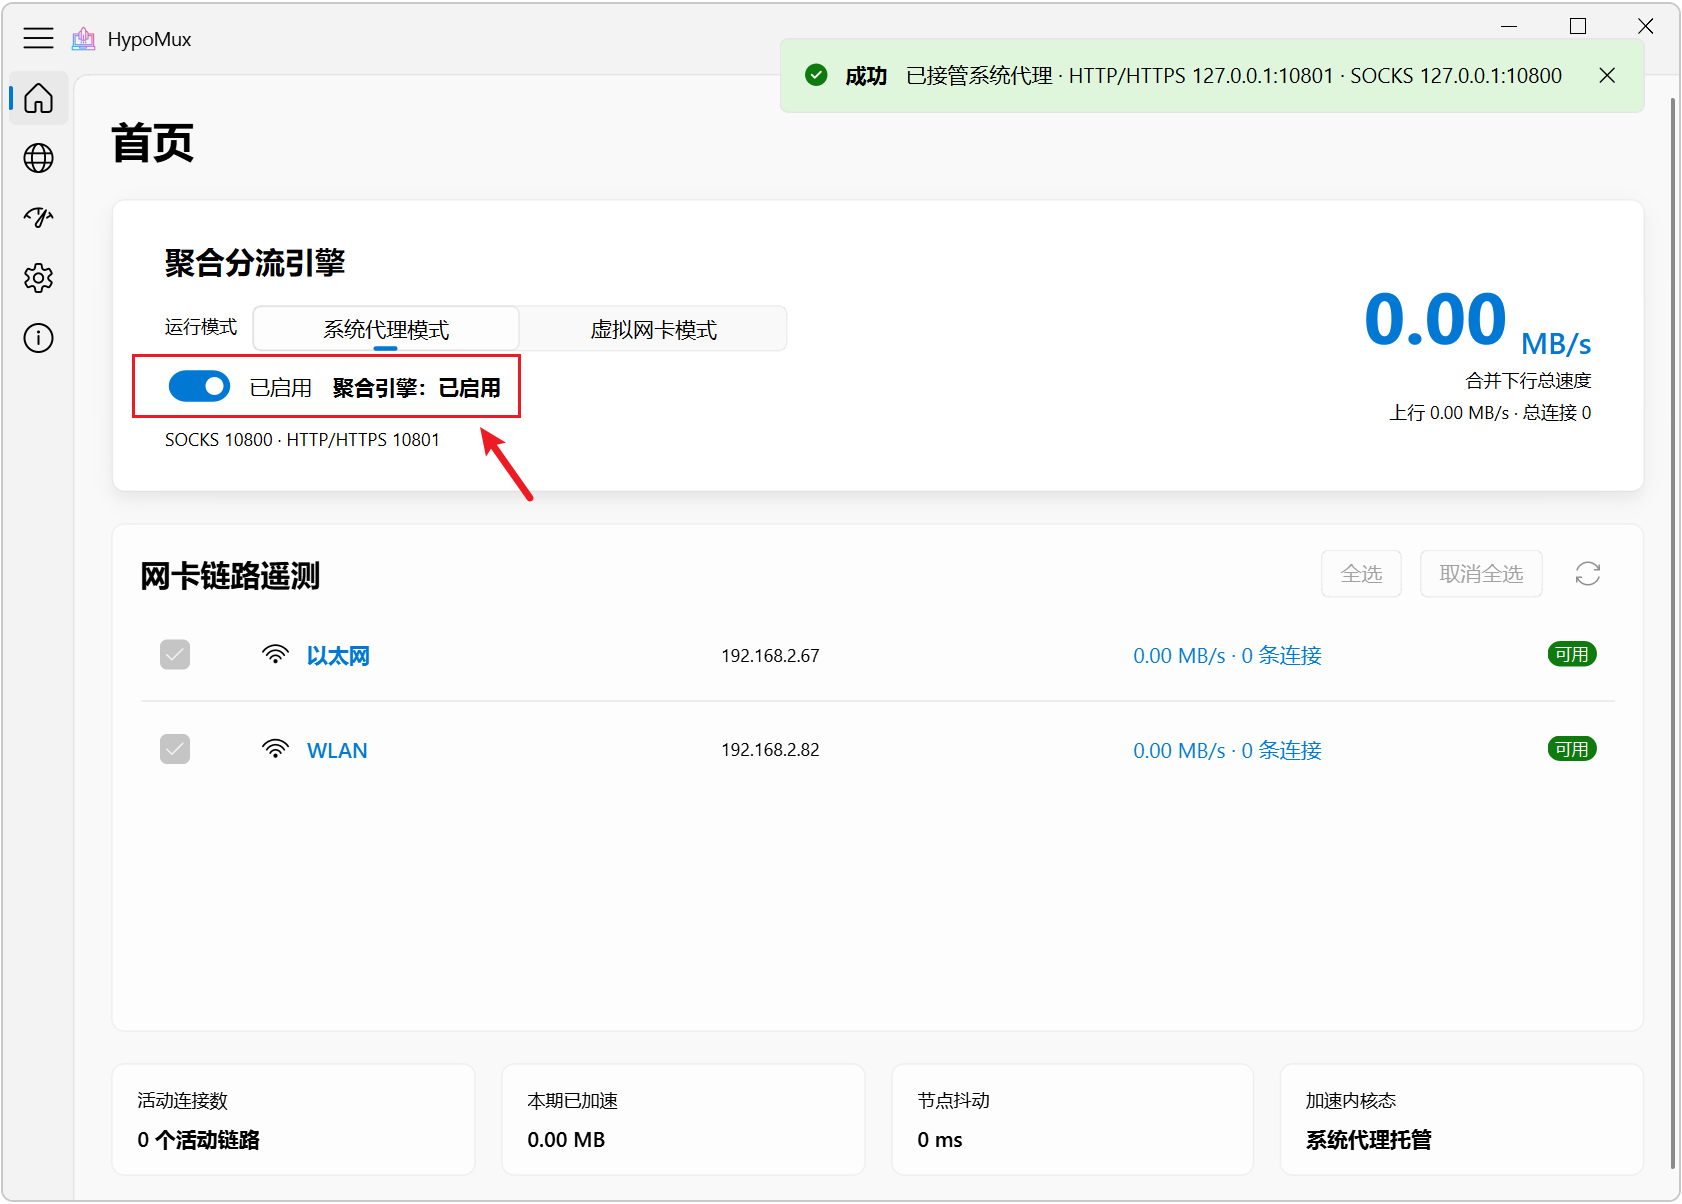Click the HypoMux app logo icon
Image resolution: width=1682 pixels, height=1204 pixels.
(84, 39)
